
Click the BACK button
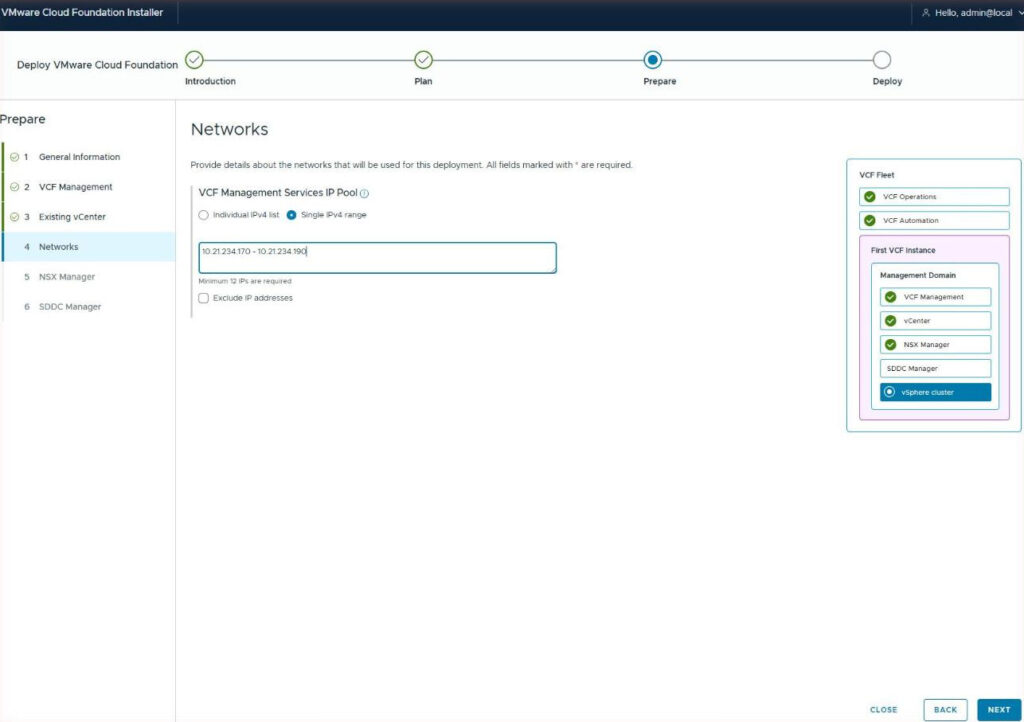coord(945,710)
